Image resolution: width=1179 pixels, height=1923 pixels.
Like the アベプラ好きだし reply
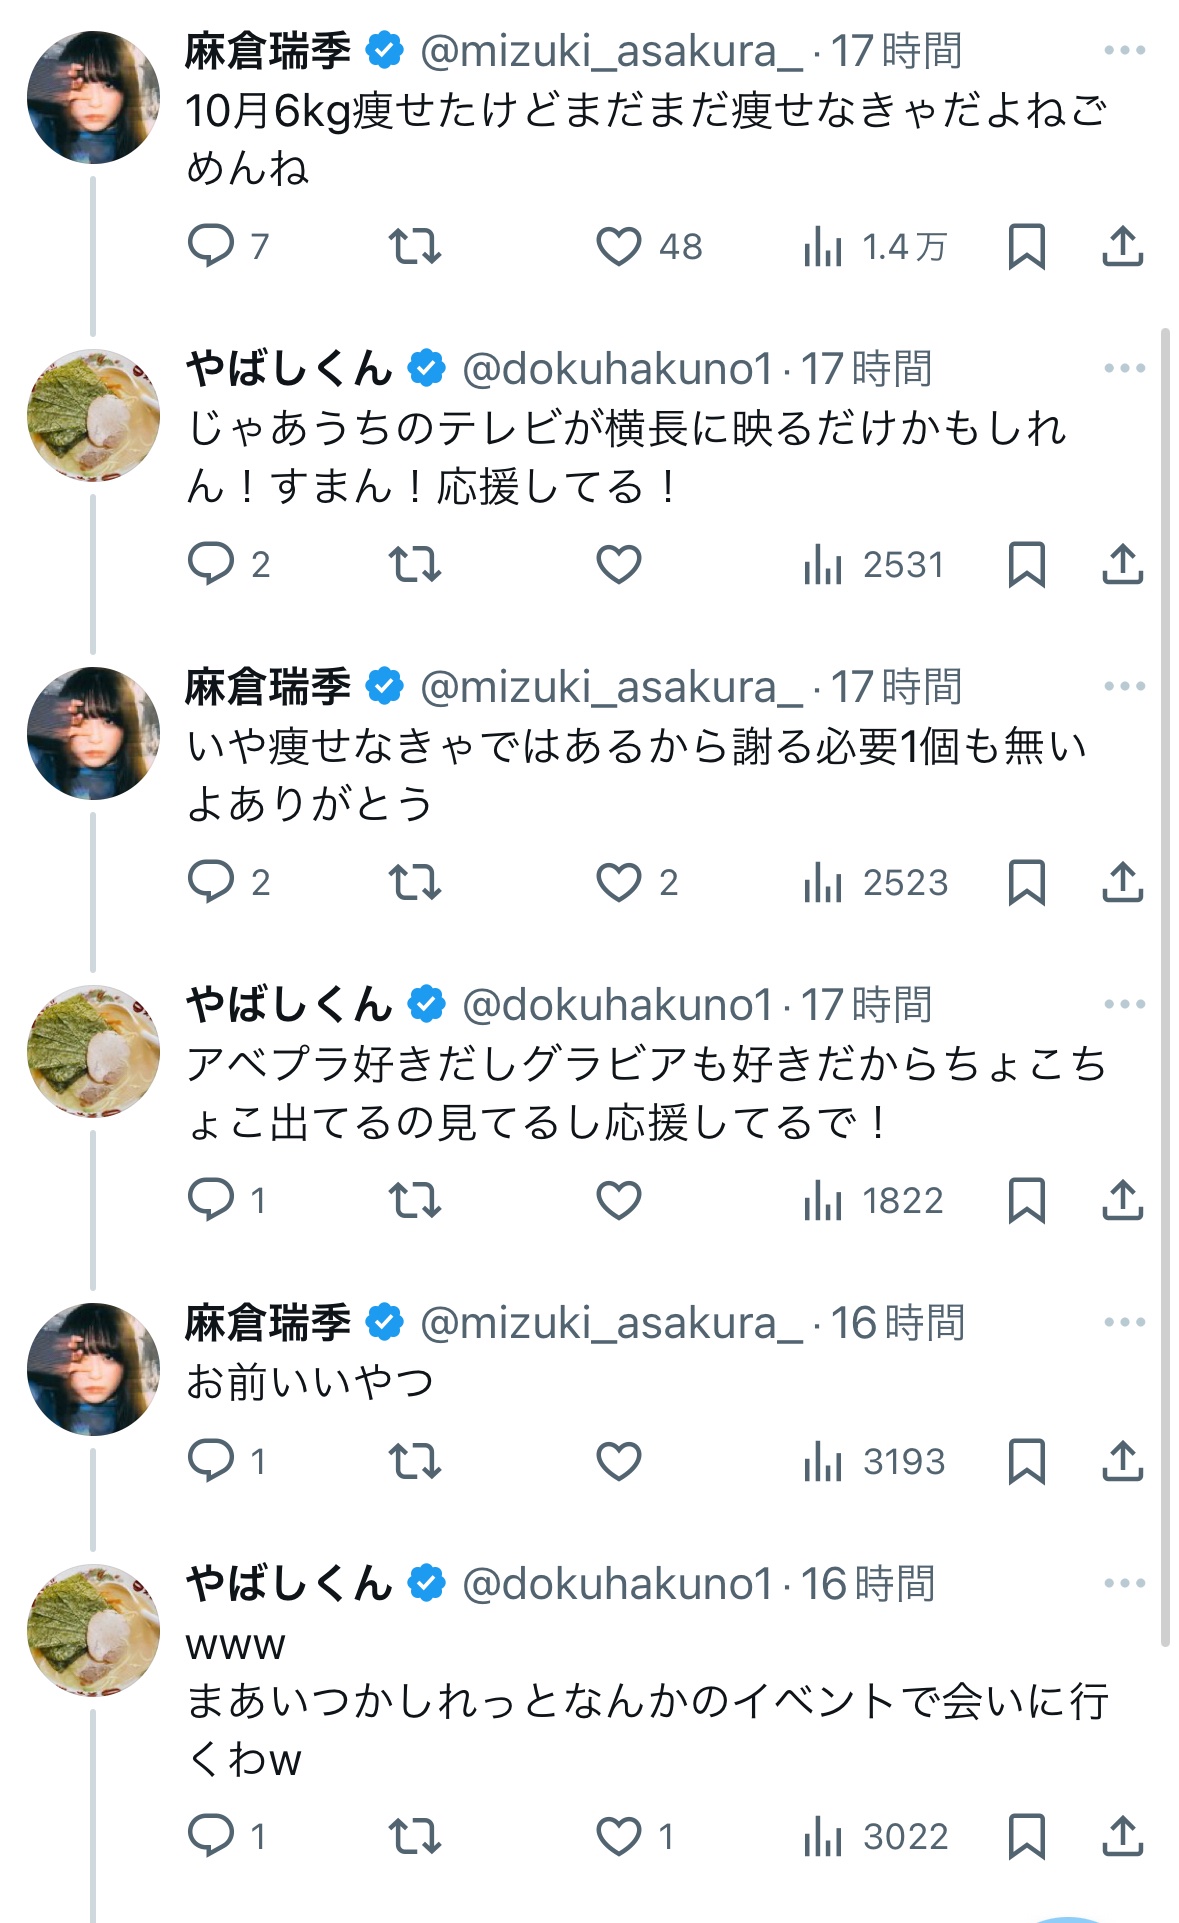[619, 1200]
